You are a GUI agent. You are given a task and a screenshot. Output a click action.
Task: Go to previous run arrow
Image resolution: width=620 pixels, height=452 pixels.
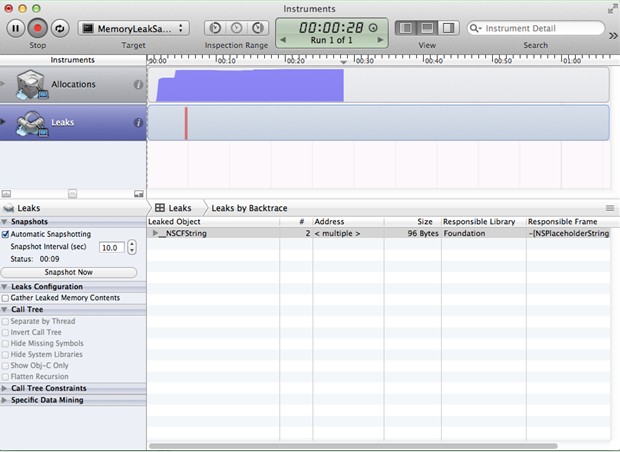(x=283, y=40)
